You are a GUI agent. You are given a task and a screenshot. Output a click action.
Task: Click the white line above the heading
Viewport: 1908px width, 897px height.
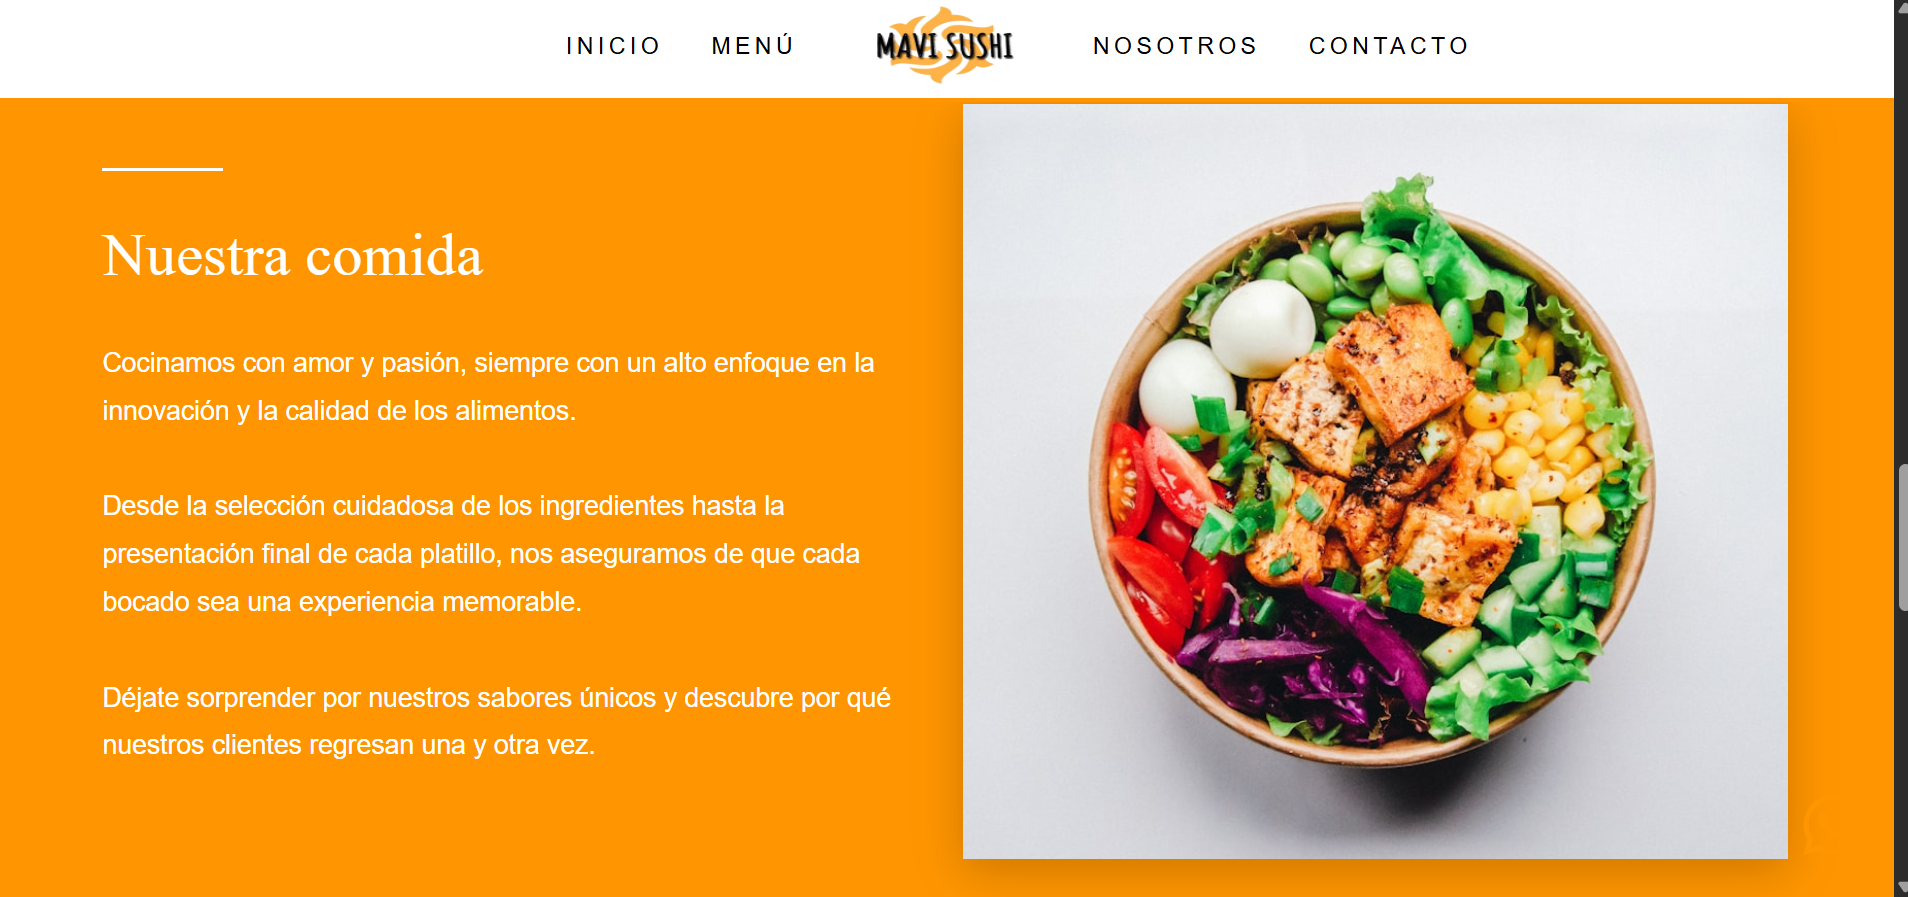pos(162,169)
